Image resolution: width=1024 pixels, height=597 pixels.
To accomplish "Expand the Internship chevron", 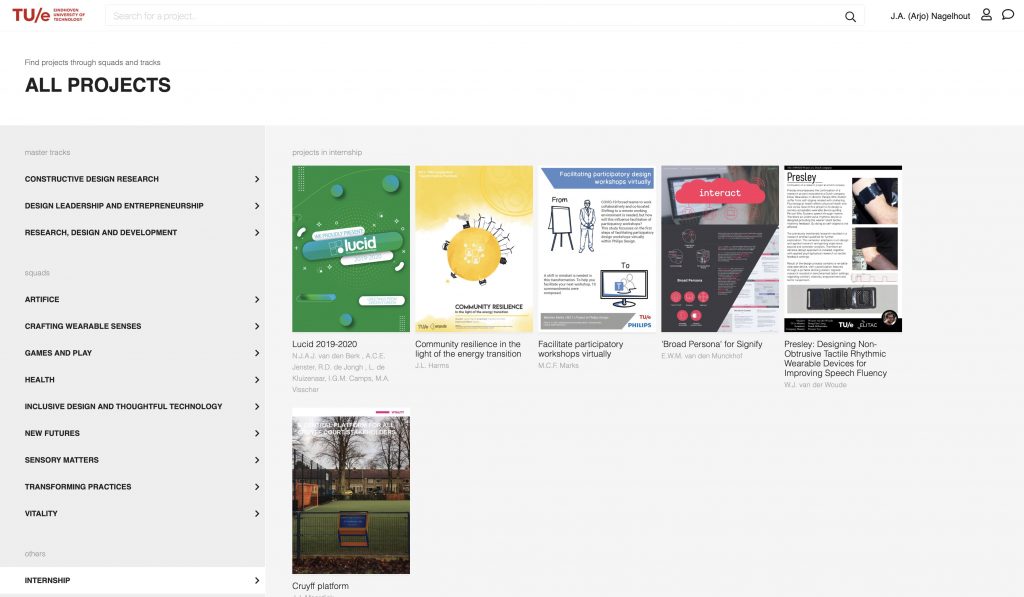I will coord(257,580).
